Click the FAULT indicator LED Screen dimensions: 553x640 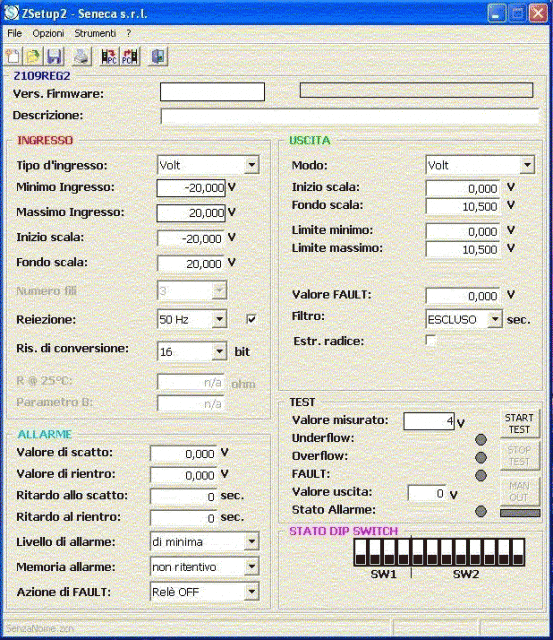point(481,475)
